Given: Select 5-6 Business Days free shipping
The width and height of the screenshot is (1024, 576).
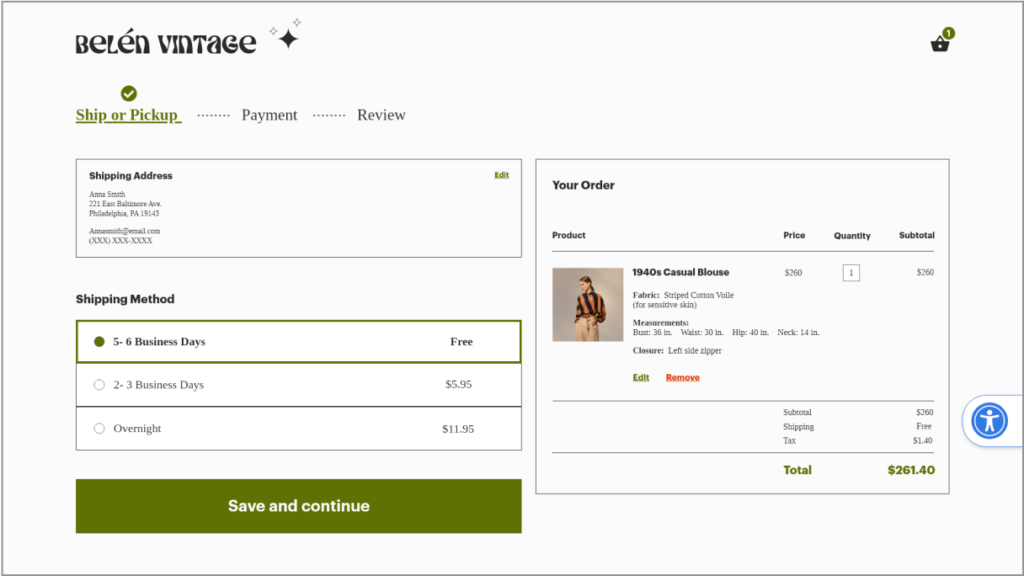Looking at the screenshot, I should pyautogui.click(x=99, y=341).
